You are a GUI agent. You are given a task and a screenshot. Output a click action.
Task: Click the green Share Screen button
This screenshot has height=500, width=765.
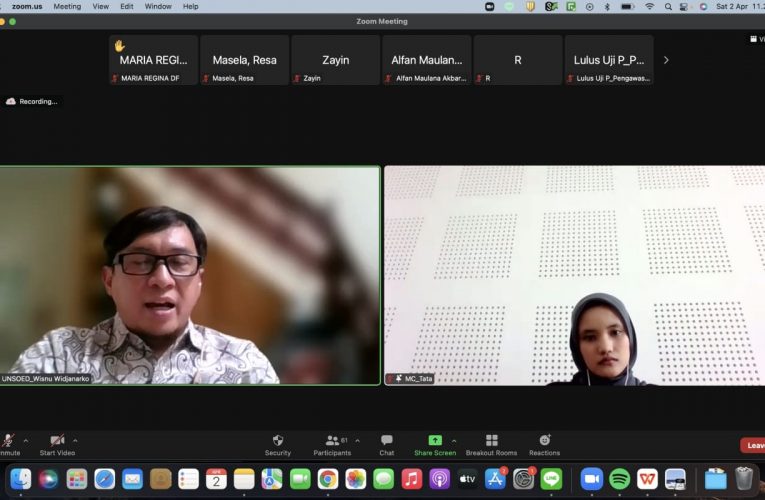point(435,445)
